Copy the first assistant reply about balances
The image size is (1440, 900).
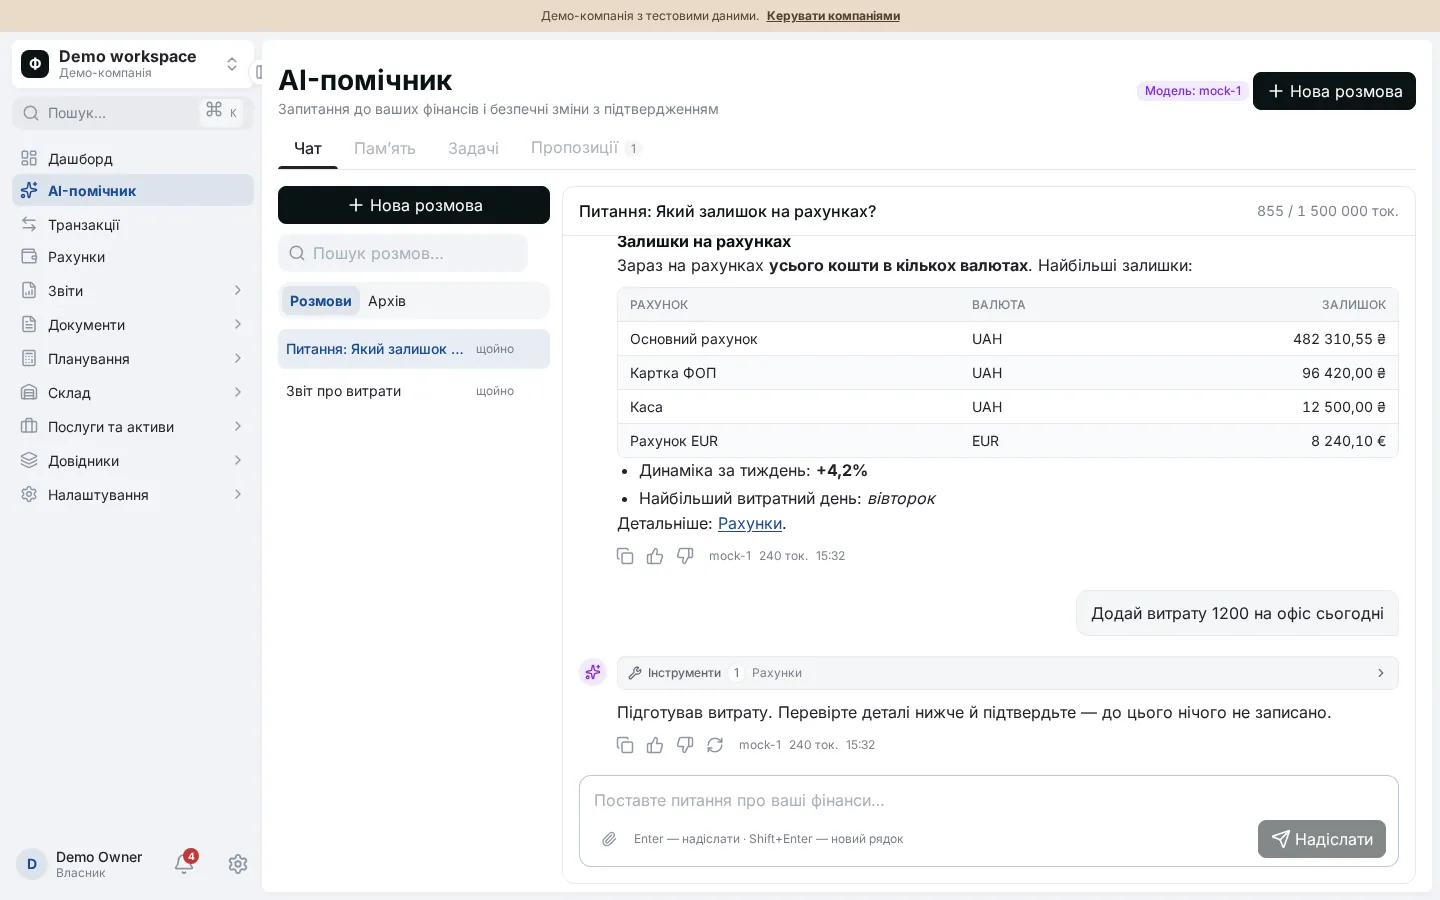pos(625,556)
